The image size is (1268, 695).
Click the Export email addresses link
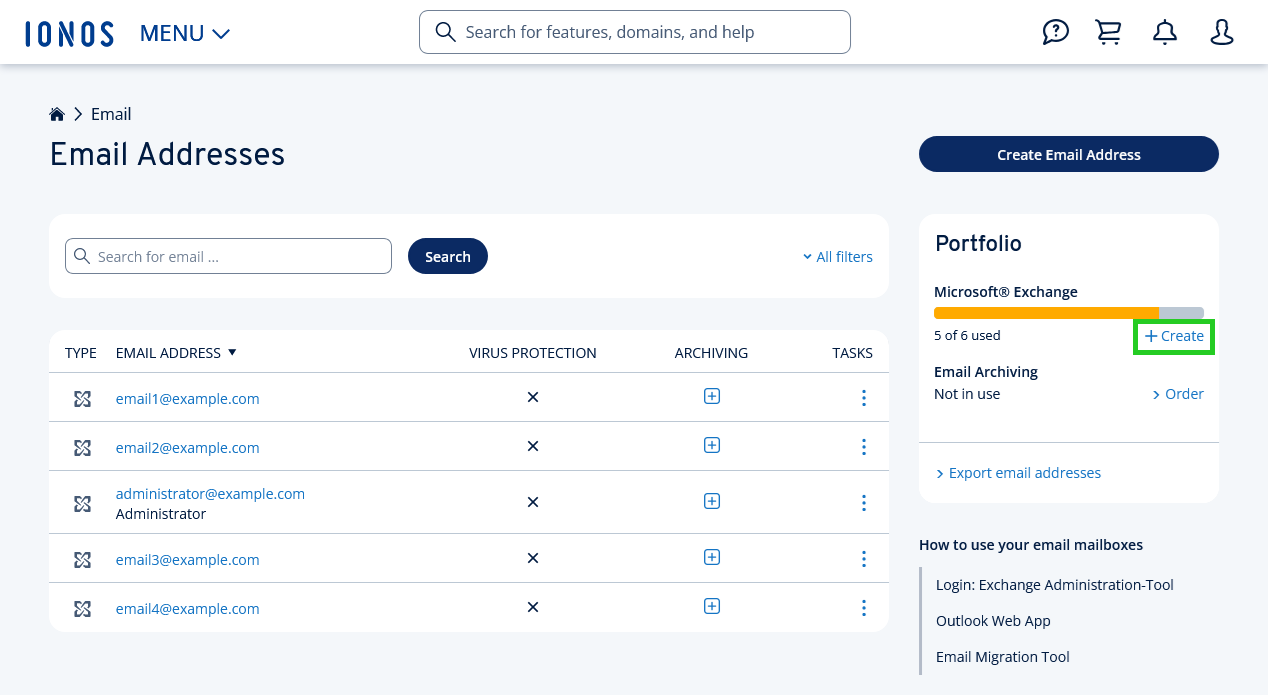coord(1024,473)
